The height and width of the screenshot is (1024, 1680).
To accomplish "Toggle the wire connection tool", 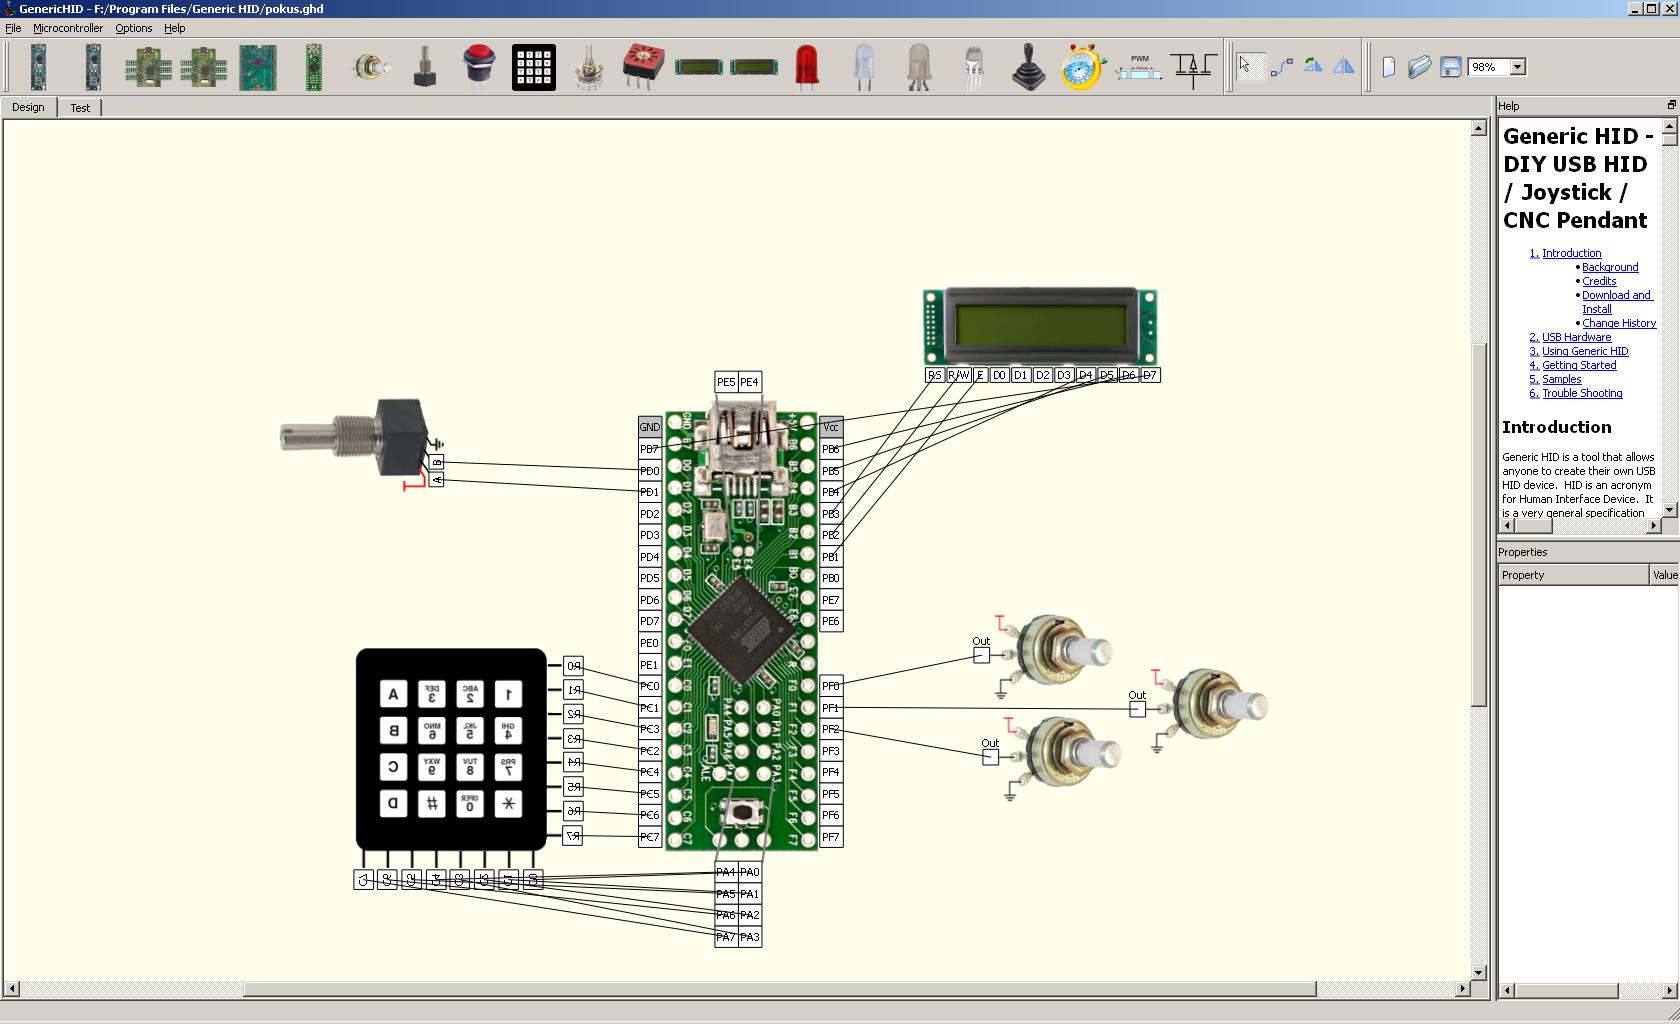I will tap(1281, 67).
